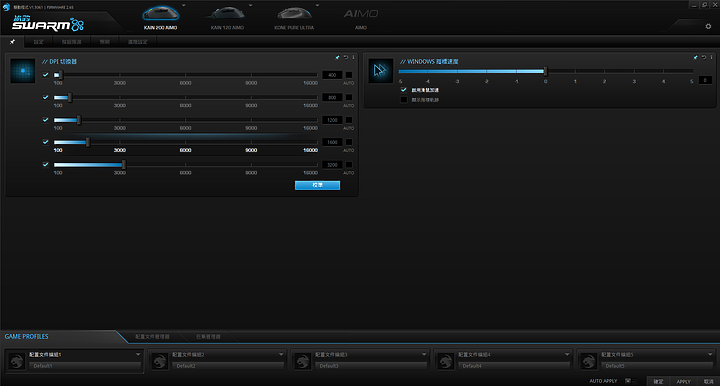This screenshot has height=386, width=720.
Task: Reset the Windows pointer speed panel
Action: [x=703, y=57]
